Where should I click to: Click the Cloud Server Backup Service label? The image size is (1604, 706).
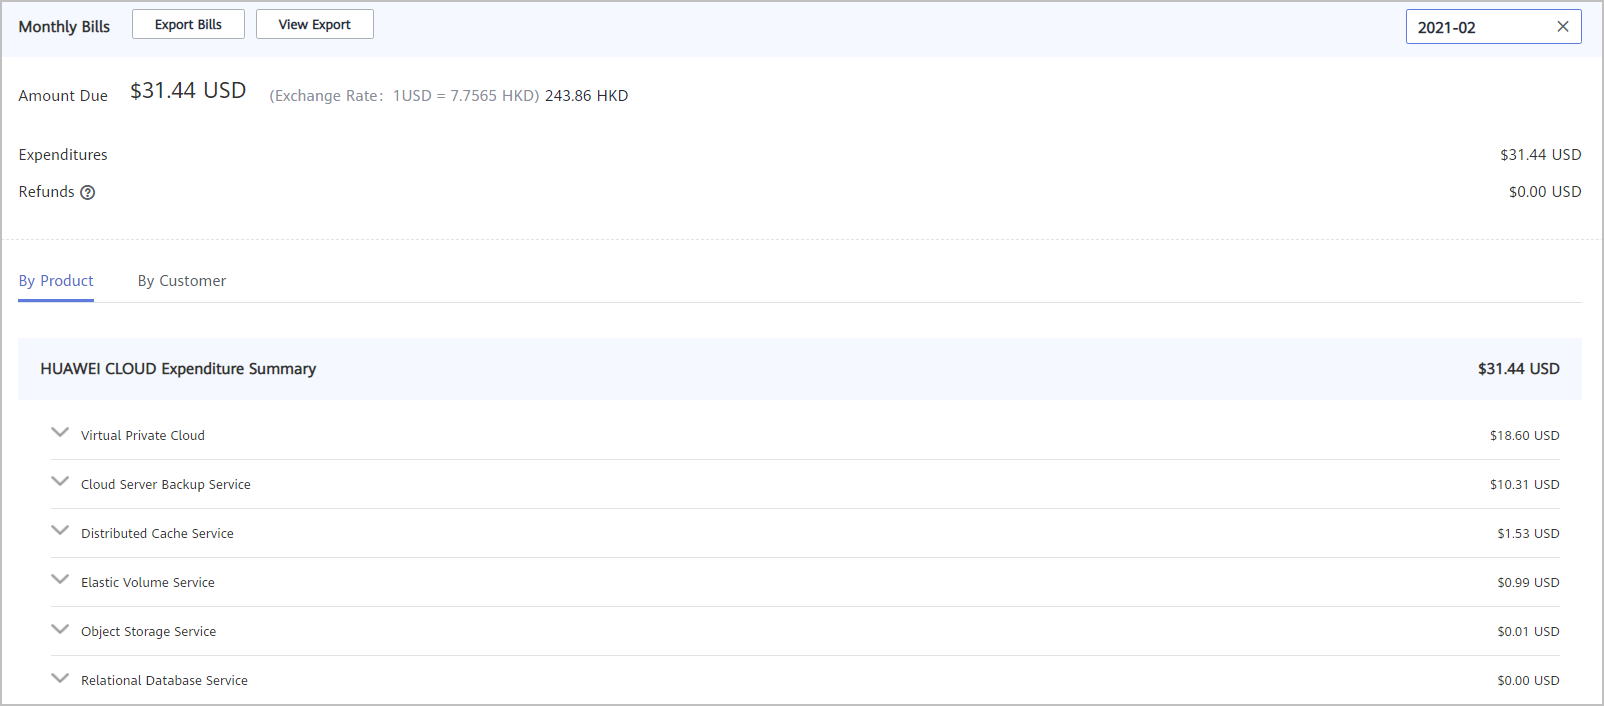[166, 485]
